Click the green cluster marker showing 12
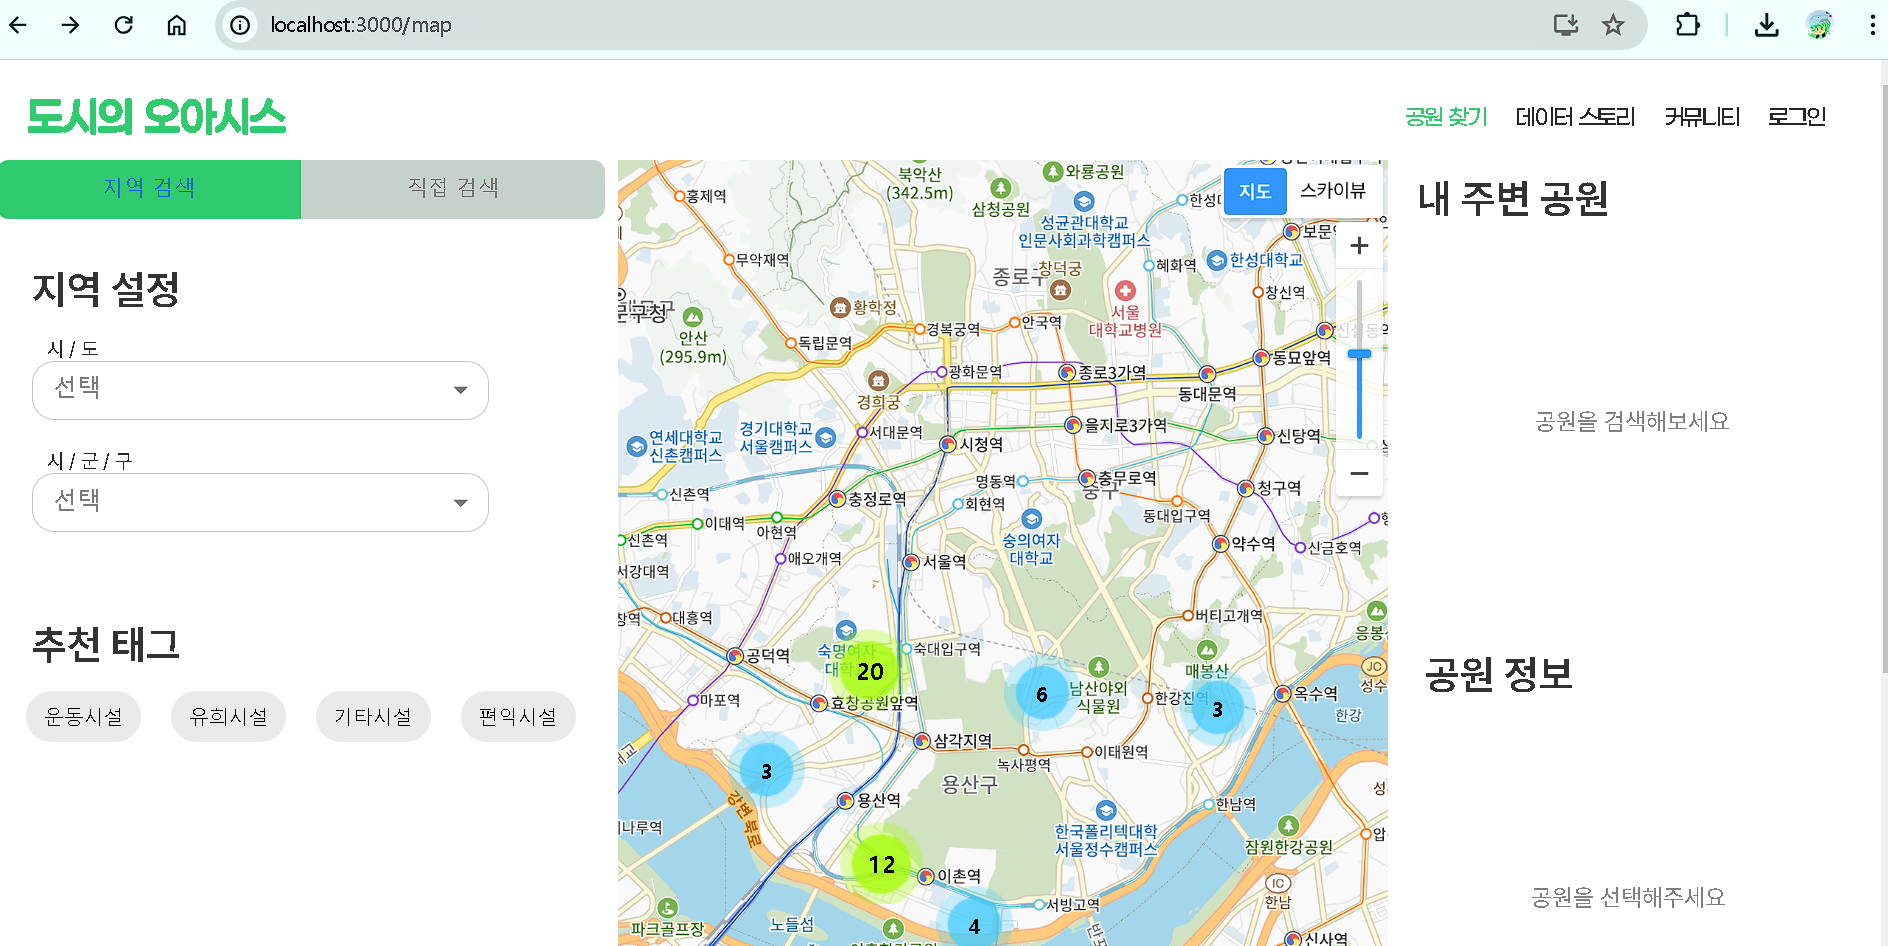 881,864
